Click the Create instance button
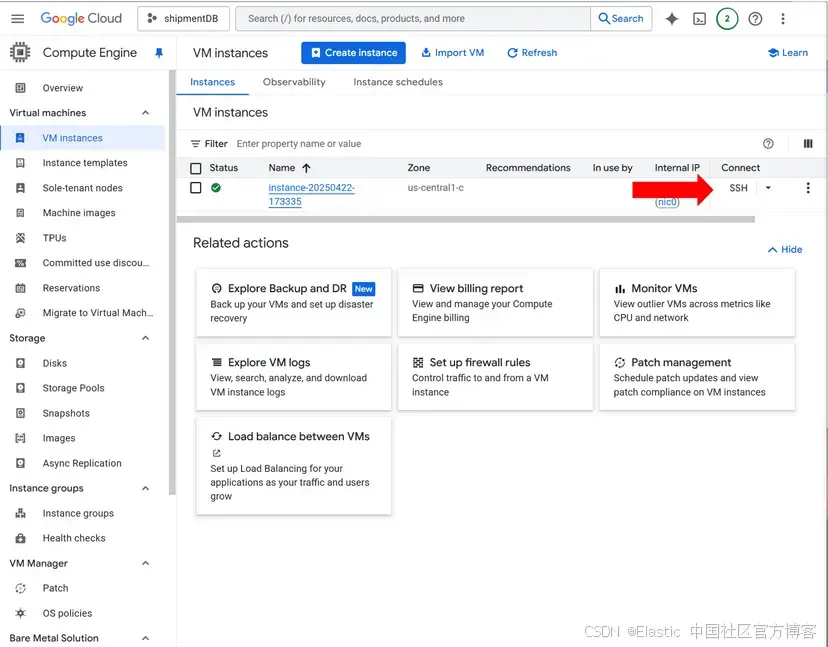This screenshot has height=647, width=828. click(x=353, y=53)
